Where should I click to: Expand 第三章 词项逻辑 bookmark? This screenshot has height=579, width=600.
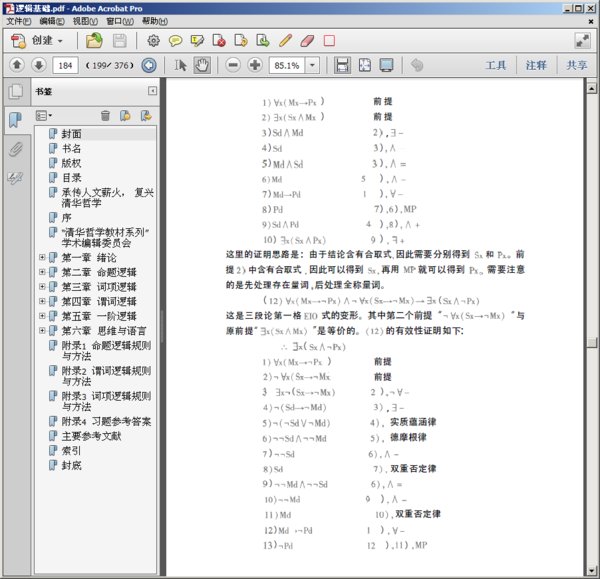42,287
